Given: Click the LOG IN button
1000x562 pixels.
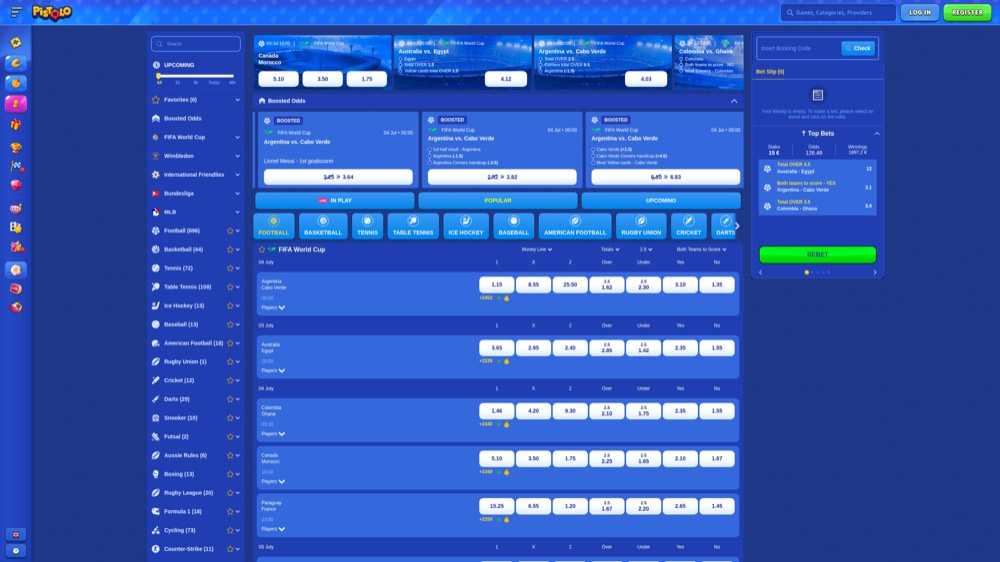Looking at the screenshot, I should click(920, 12).
